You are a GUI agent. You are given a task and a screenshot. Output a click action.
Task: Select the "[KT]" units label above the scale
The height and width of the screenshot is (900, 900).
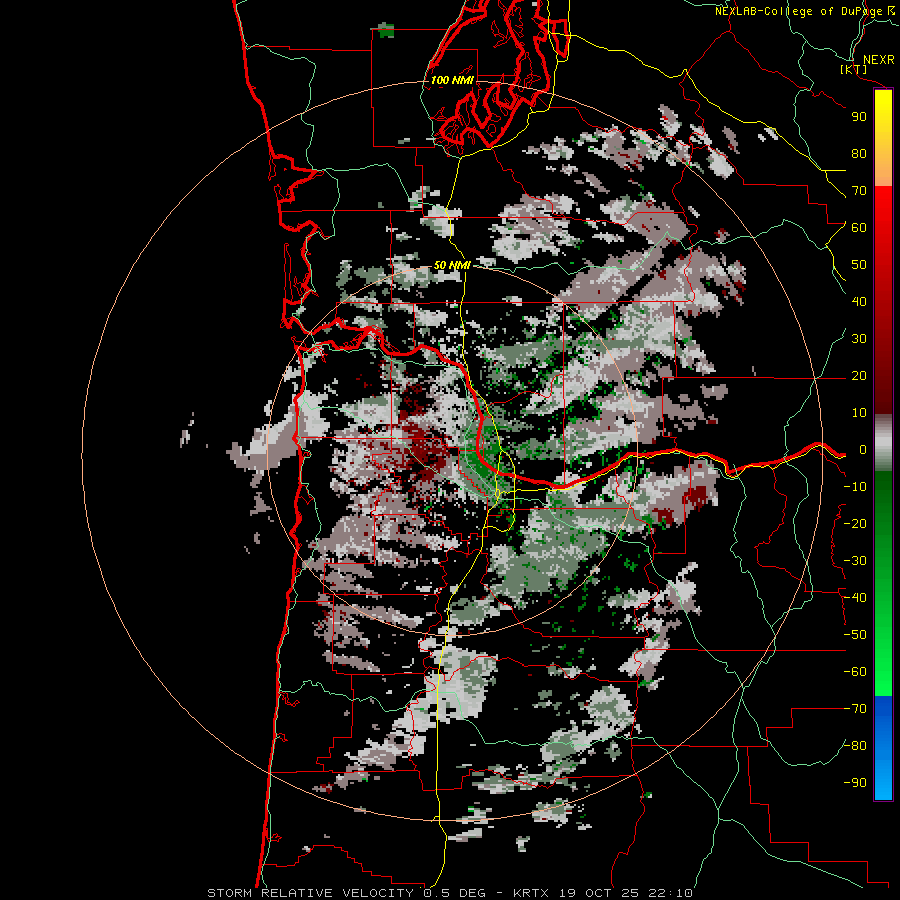click(x=854, y=69)
